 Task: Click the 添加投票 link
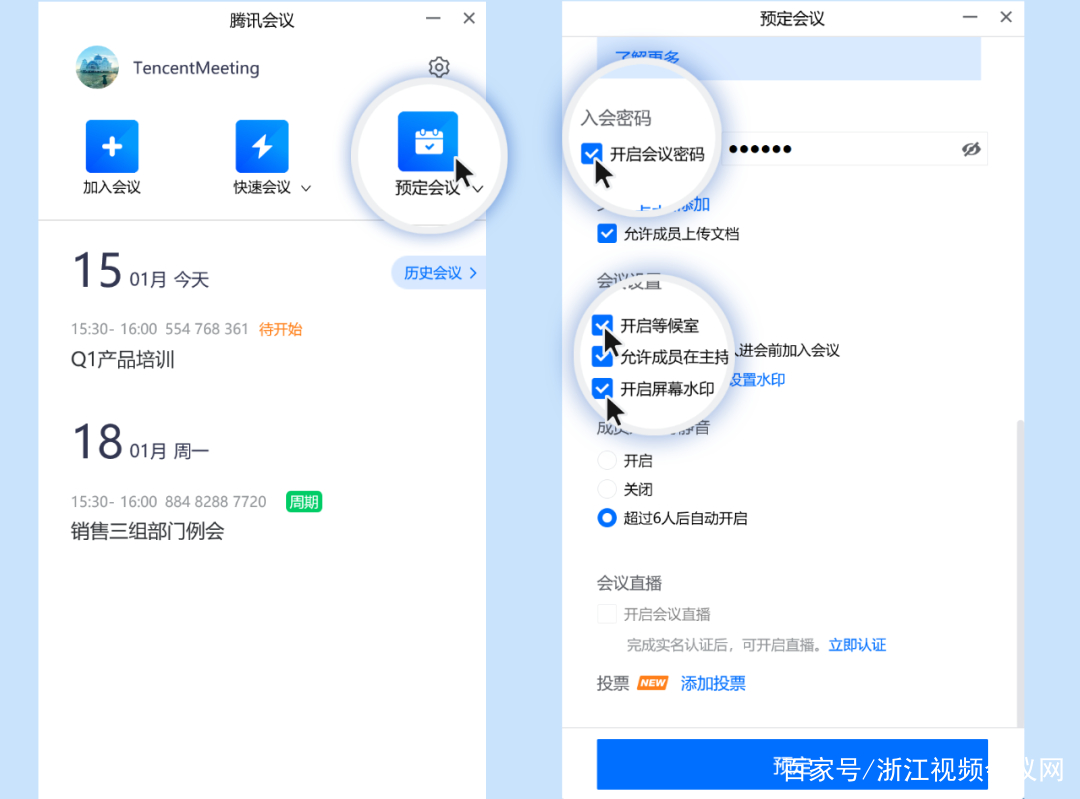[x=713, y=683]
